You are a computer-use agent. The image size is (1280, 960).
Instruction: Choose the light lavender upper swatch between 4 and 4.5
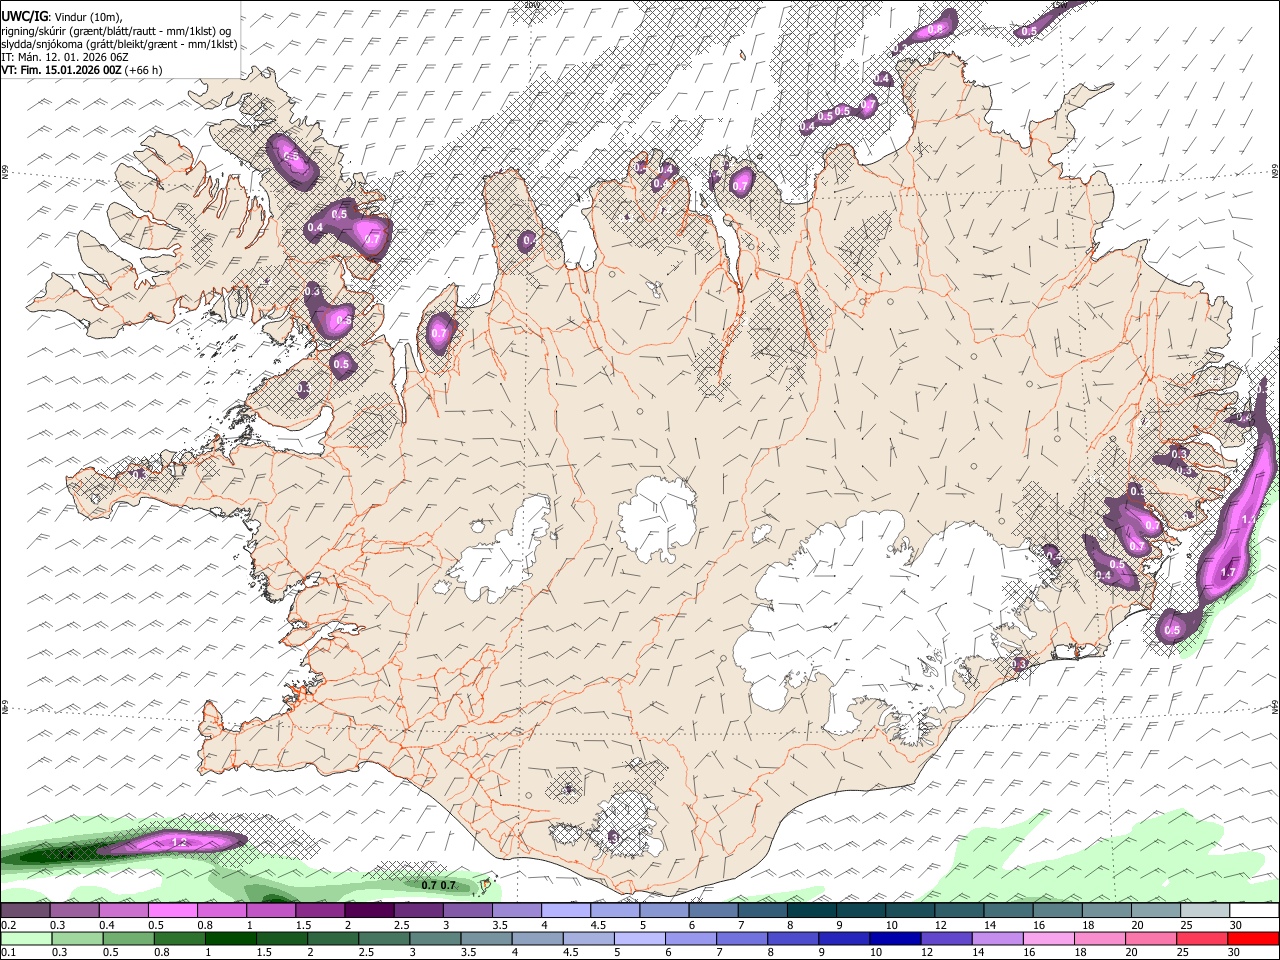(564, 911)
